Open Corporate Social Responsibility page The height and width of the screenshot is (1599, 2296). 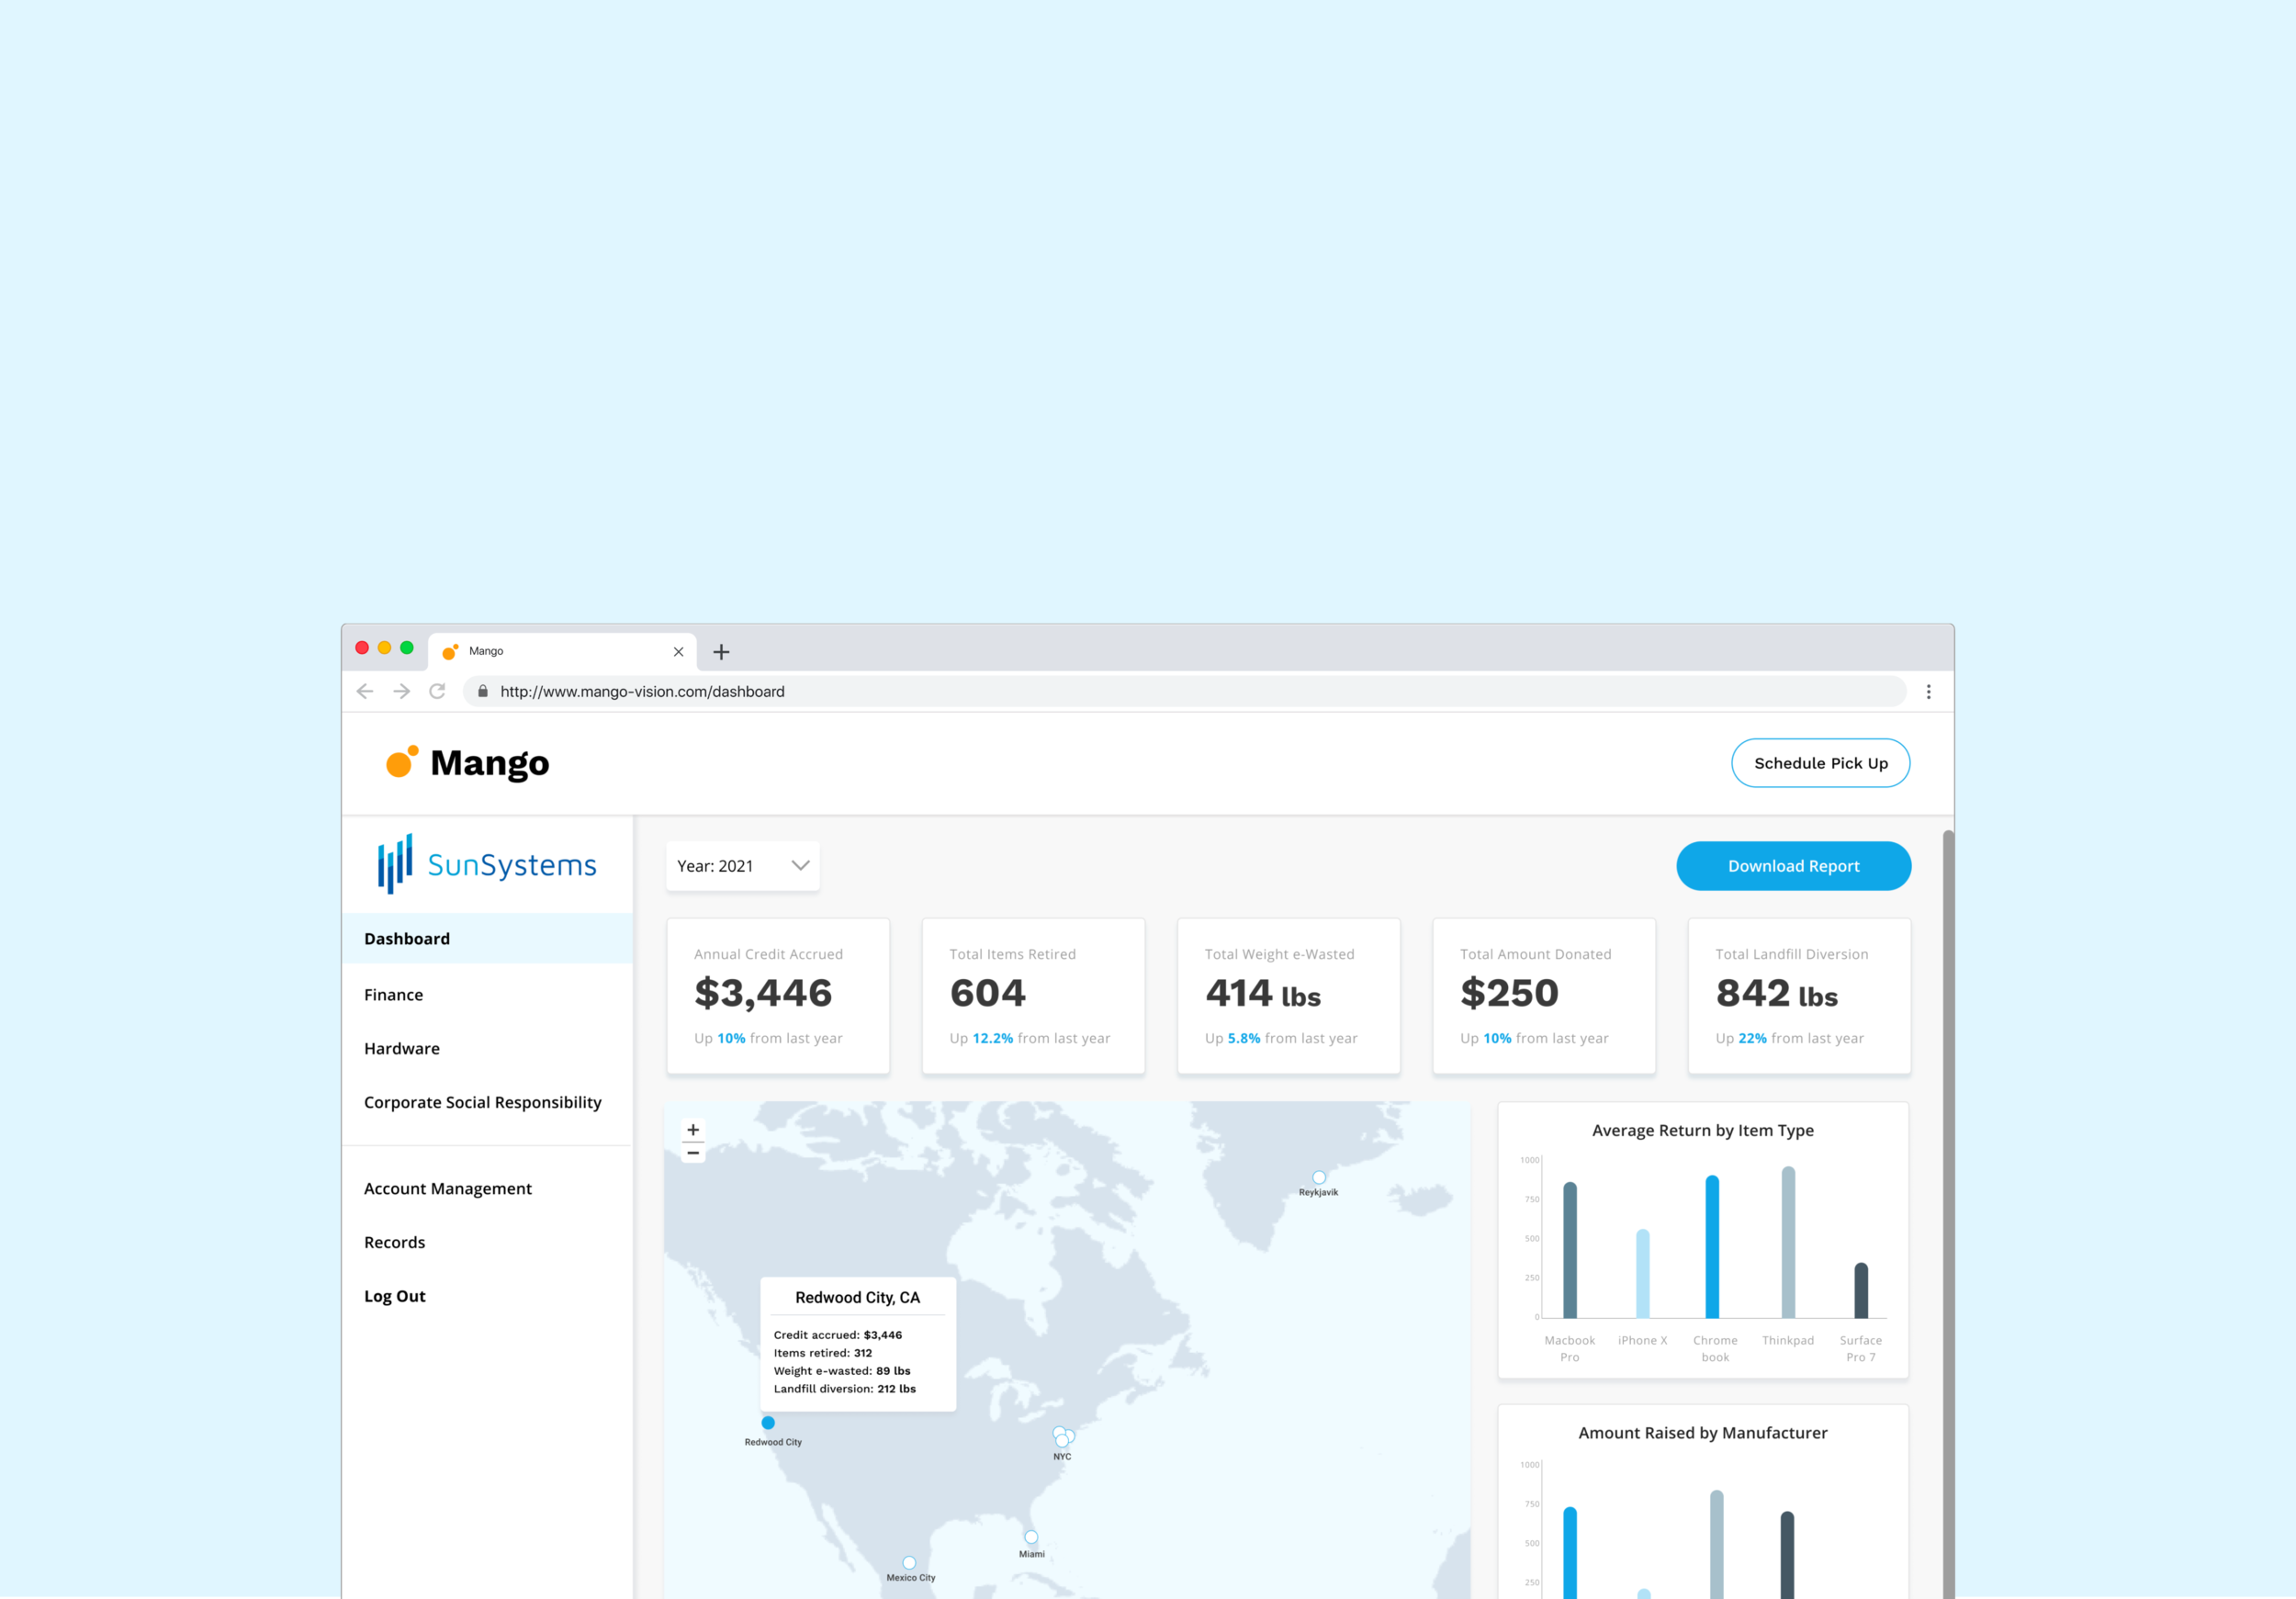point(483,1102)
